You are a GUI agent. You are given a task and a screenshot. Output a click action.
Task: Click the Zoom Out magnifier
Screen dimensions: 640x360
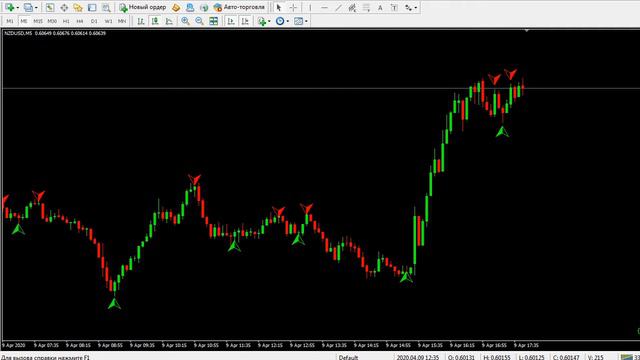(199, 21)
